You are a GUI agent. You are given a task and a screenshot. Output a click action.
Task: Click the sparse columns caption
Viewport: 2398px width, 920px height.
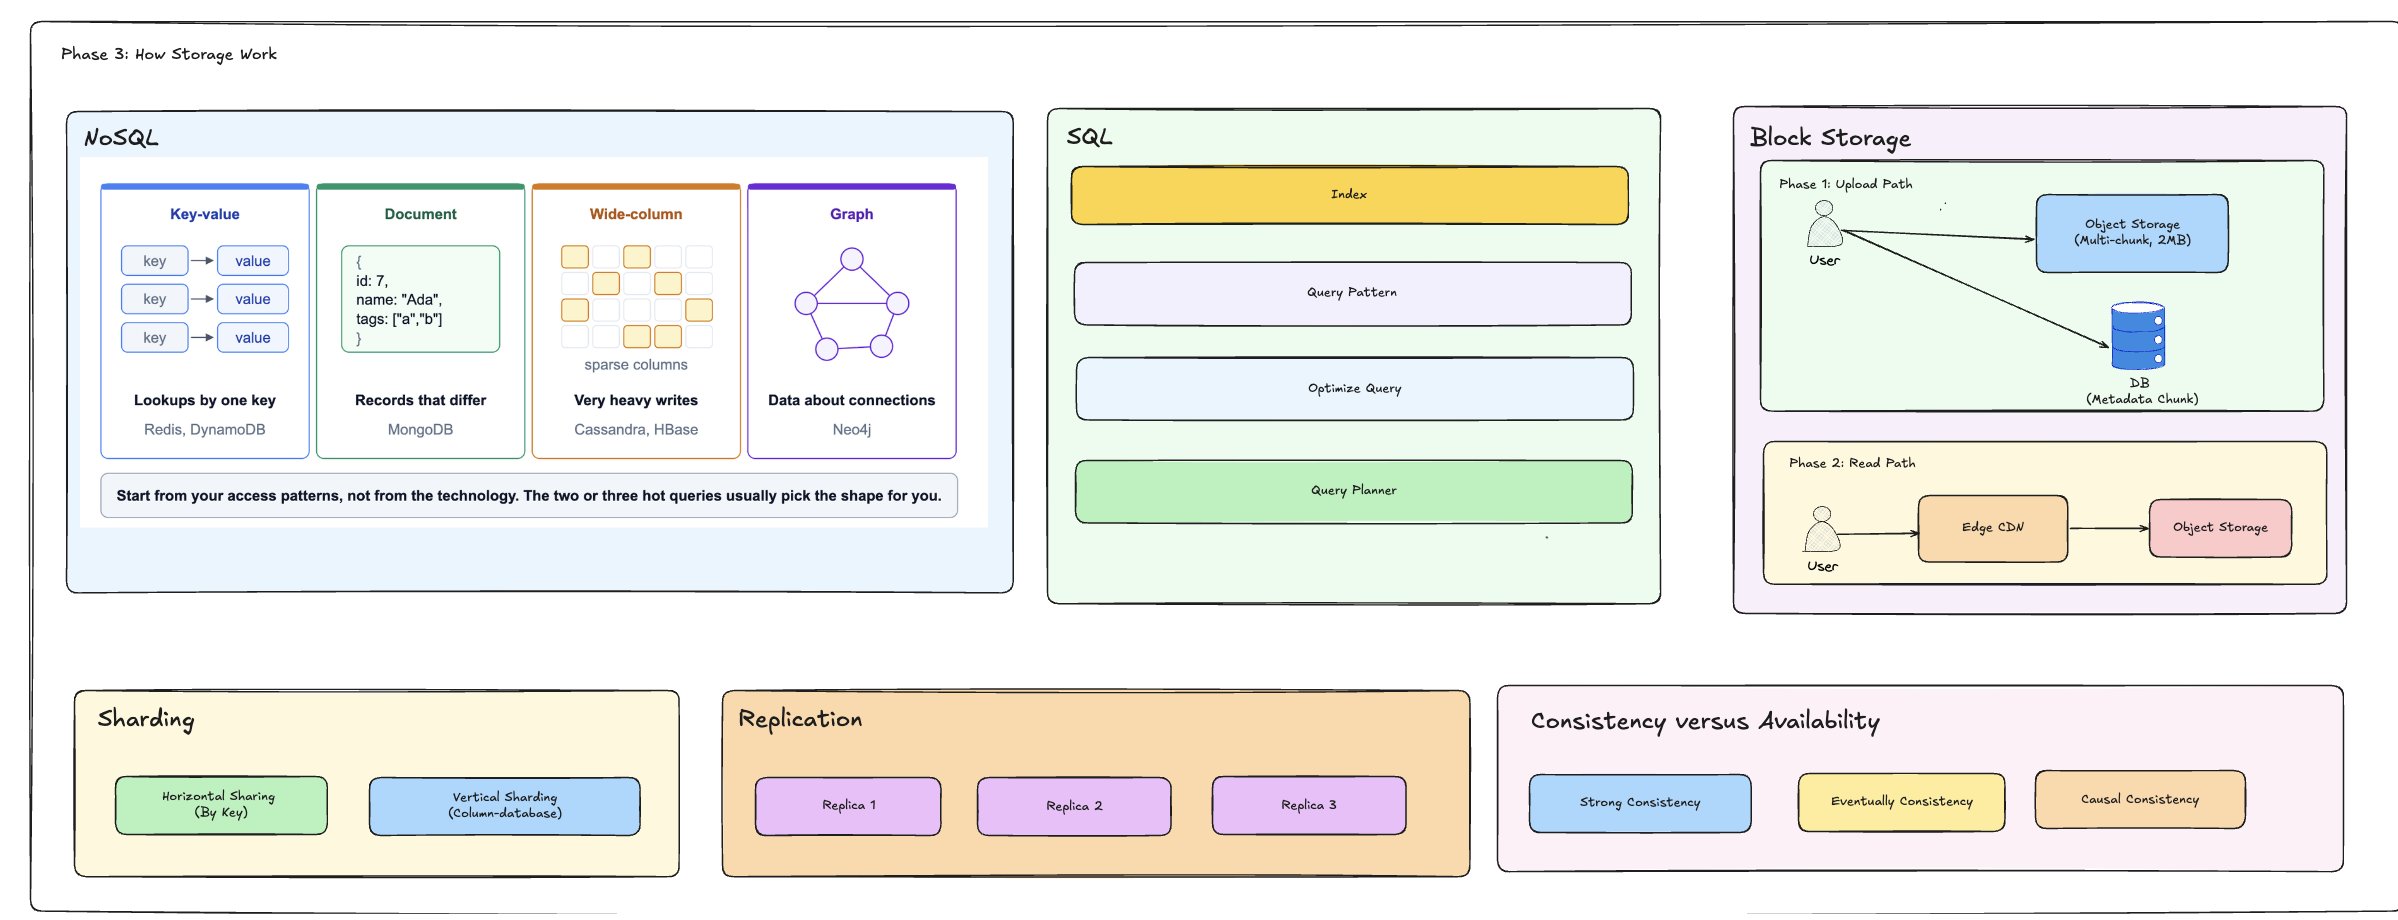[636, 365]
